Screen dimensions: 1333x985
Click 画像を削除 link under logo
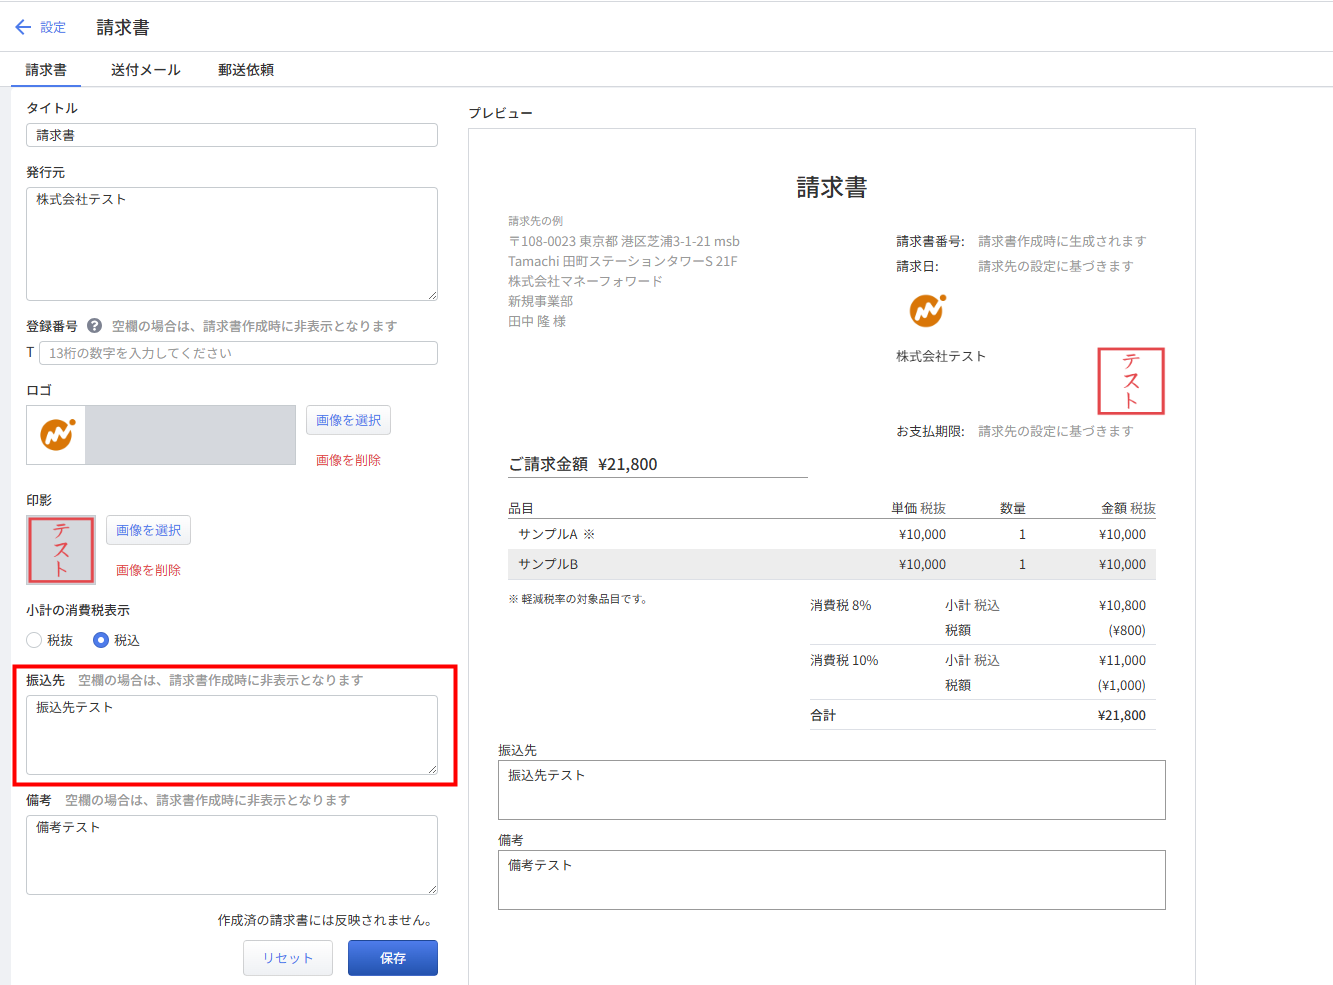pos(348,460)
